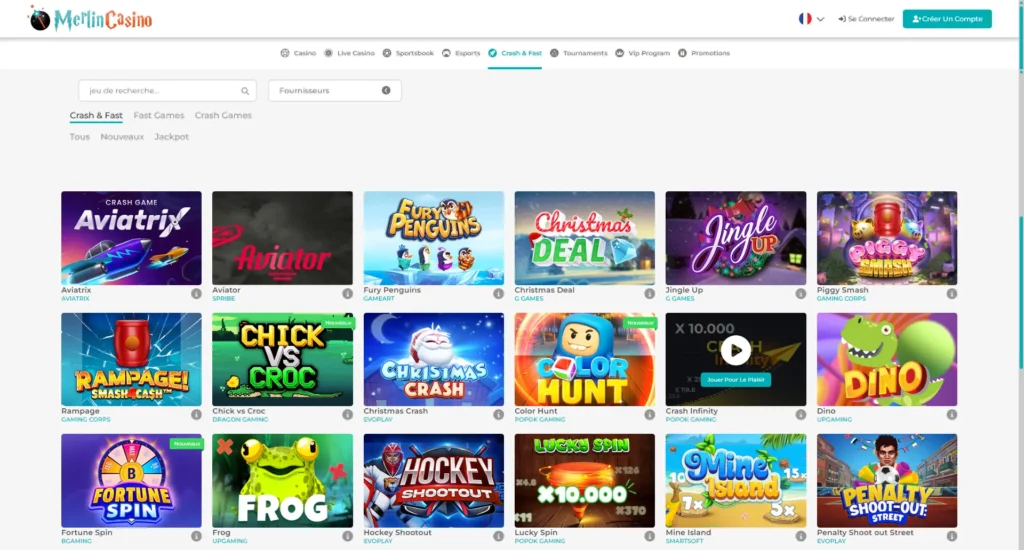Screen dimensions: 1024x550
Task: Show Christmas Crash info icon
Action: [498, 415]
